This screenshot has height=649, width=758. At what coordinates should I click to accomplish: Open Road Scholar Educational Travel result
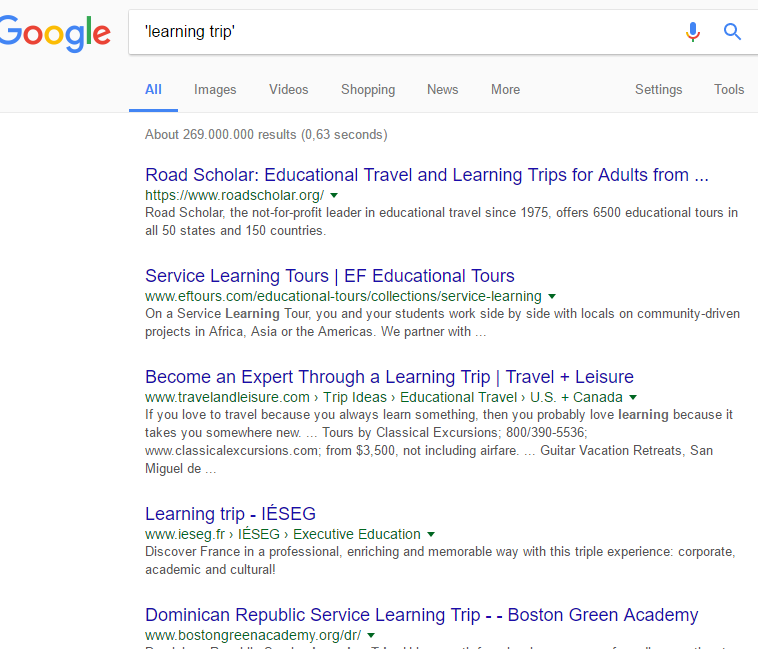(x=427, y=175)
